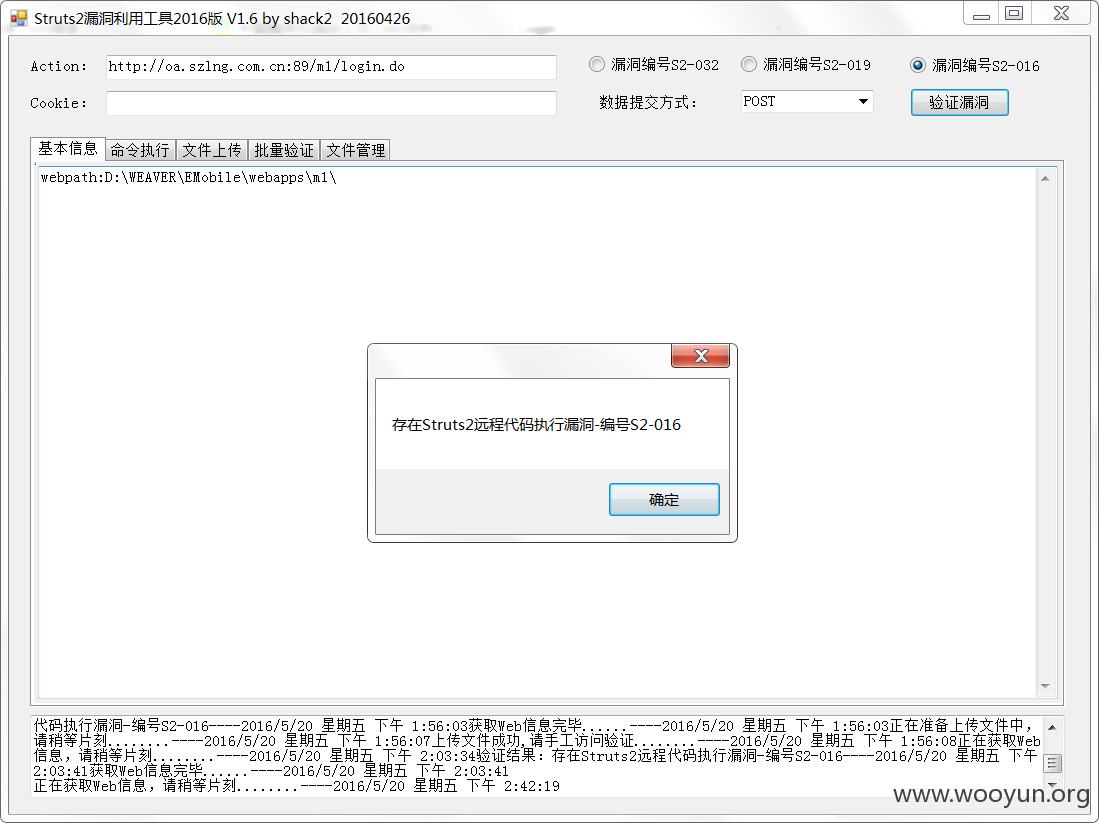Open the POST submit method dropdown
Viewport: 1099px width, 823px height.
tap(807, 102)
